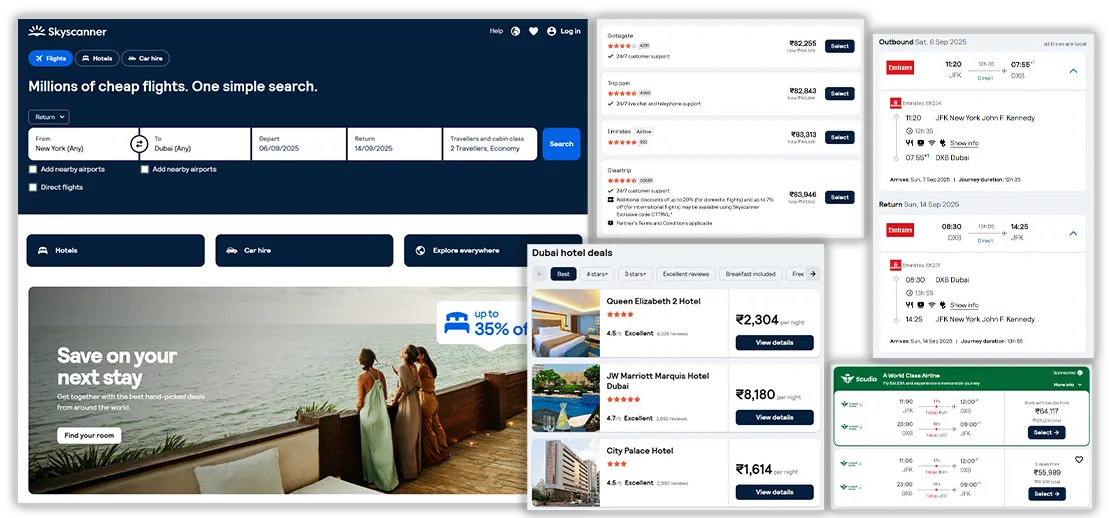The image size is (1110, 518).
Task: View details for JW Marriott Marquis Hotel Dubai
Action: 774,418
